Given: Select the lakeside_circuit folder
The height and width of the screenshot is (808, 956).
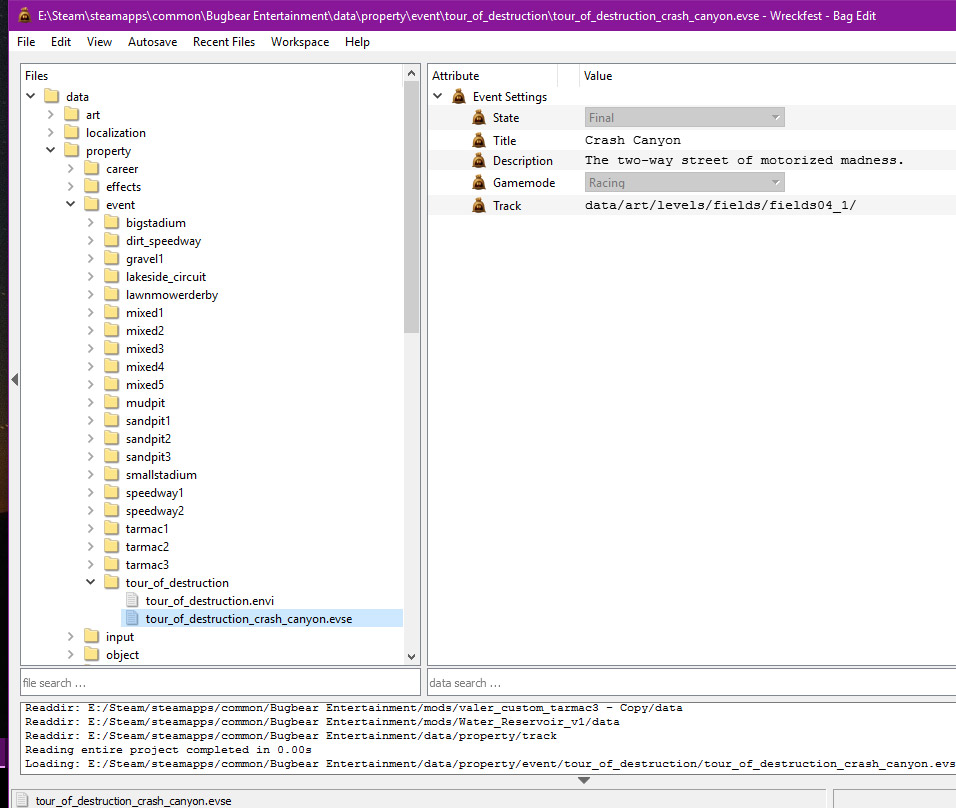Looking at the screenshot, I should (x=166, y=277).
